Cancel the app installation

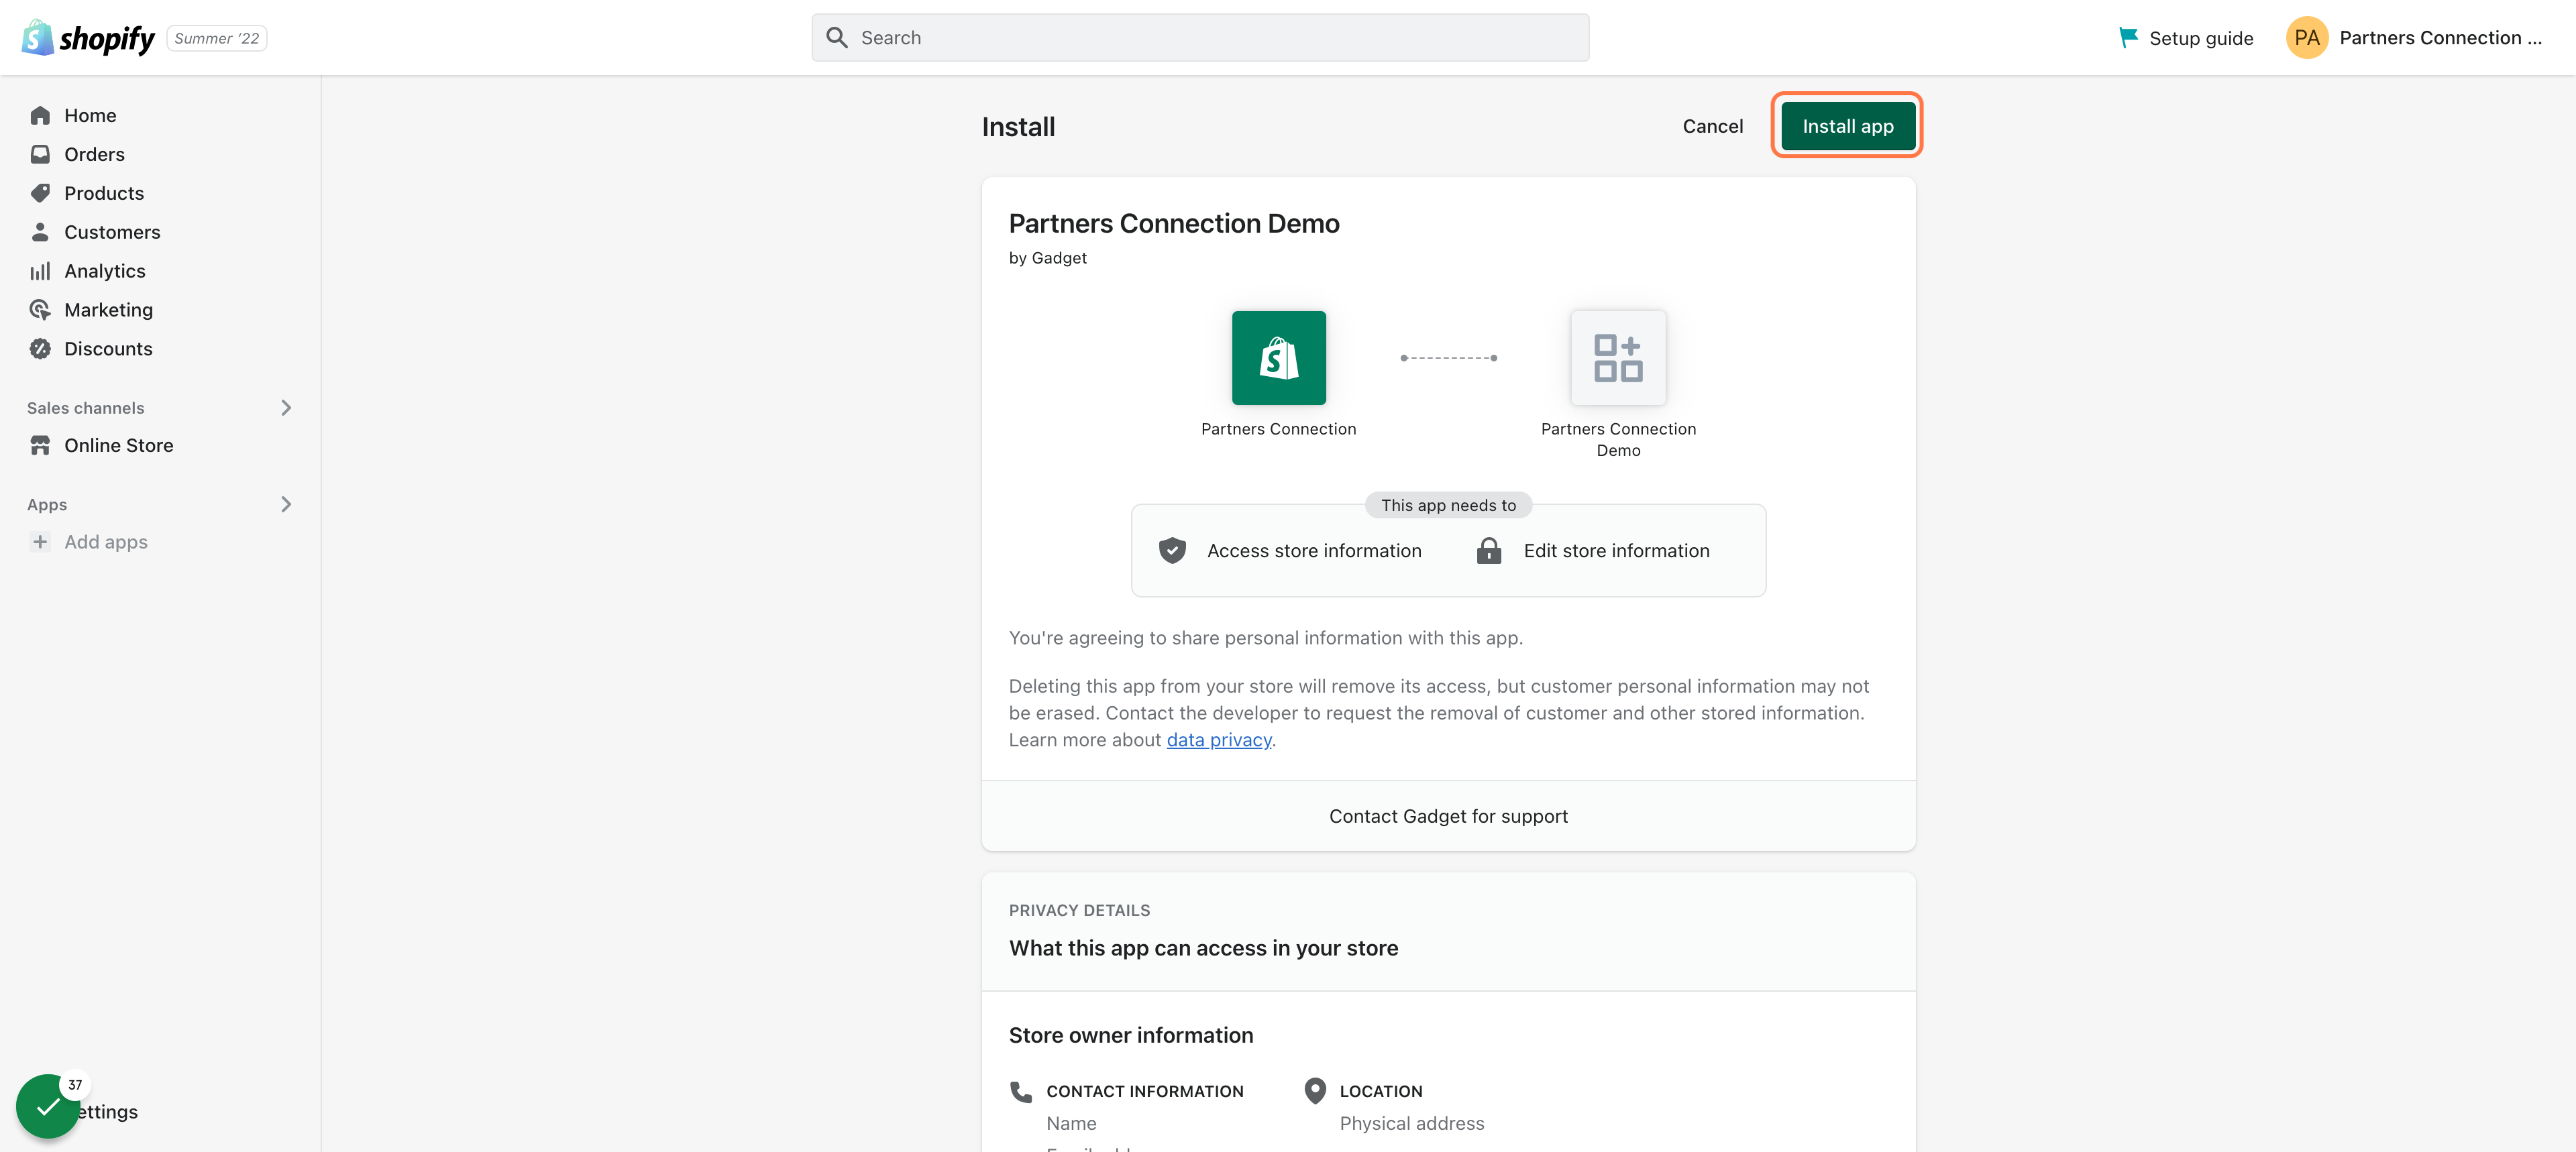[1712, 126]
